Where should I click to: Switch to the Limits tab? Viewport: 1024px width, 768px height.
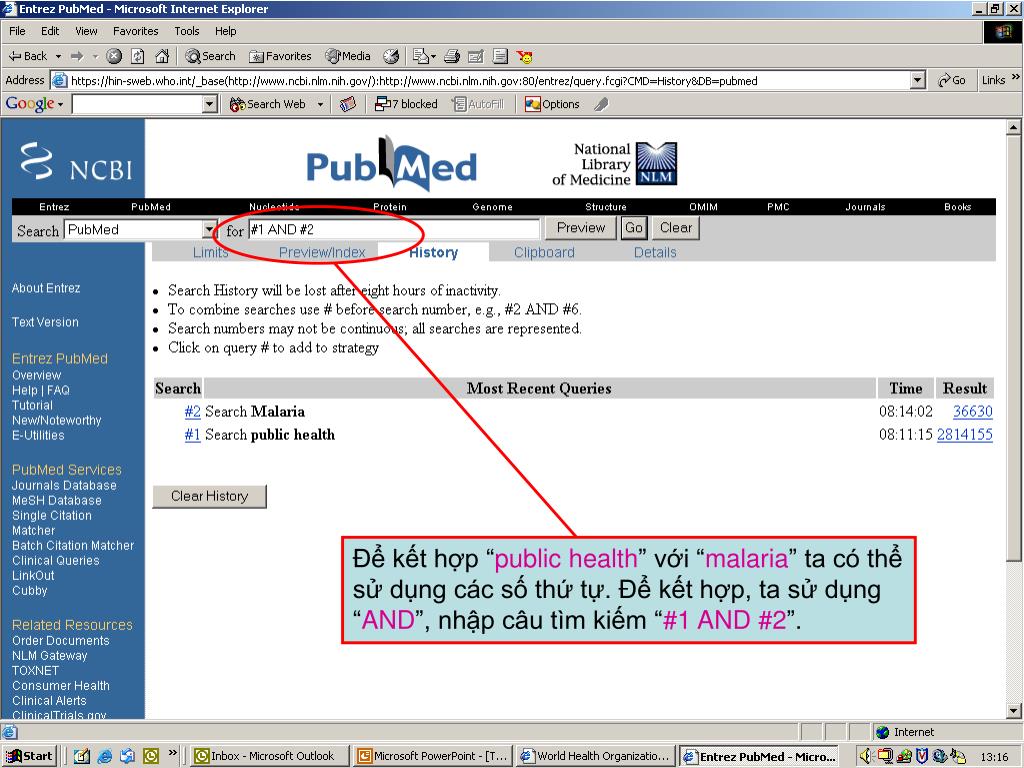[210, 253]
